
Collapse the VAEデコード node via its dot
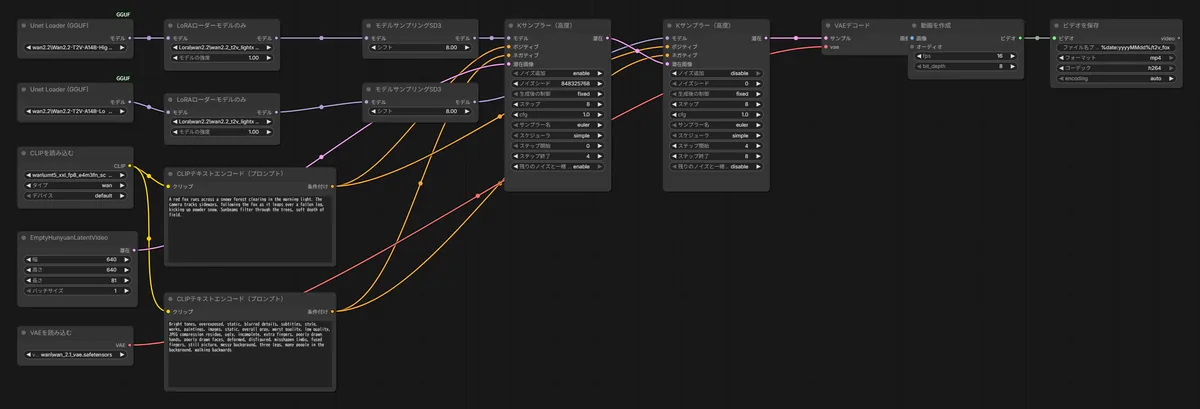[x=829, y=26]
